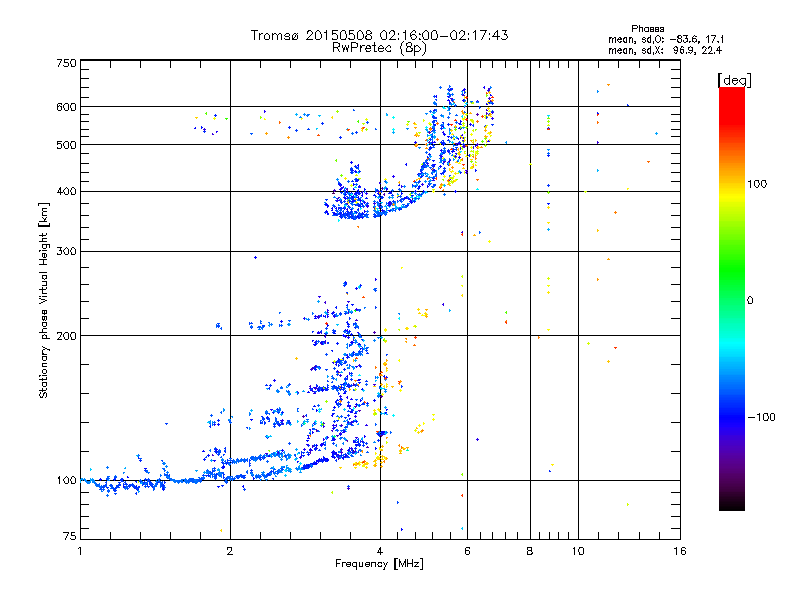This screenshot has width=800, height=600.
Task: Click the y-axis tick label '400'
Action: [66, 191]
